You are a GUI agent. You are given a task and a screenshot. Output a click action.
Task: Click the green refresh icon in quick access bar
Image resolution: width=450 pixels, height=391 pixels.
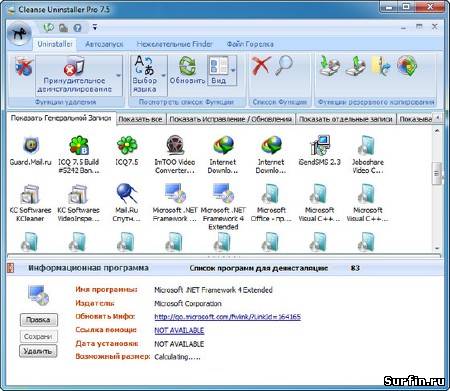pos(49,28)
